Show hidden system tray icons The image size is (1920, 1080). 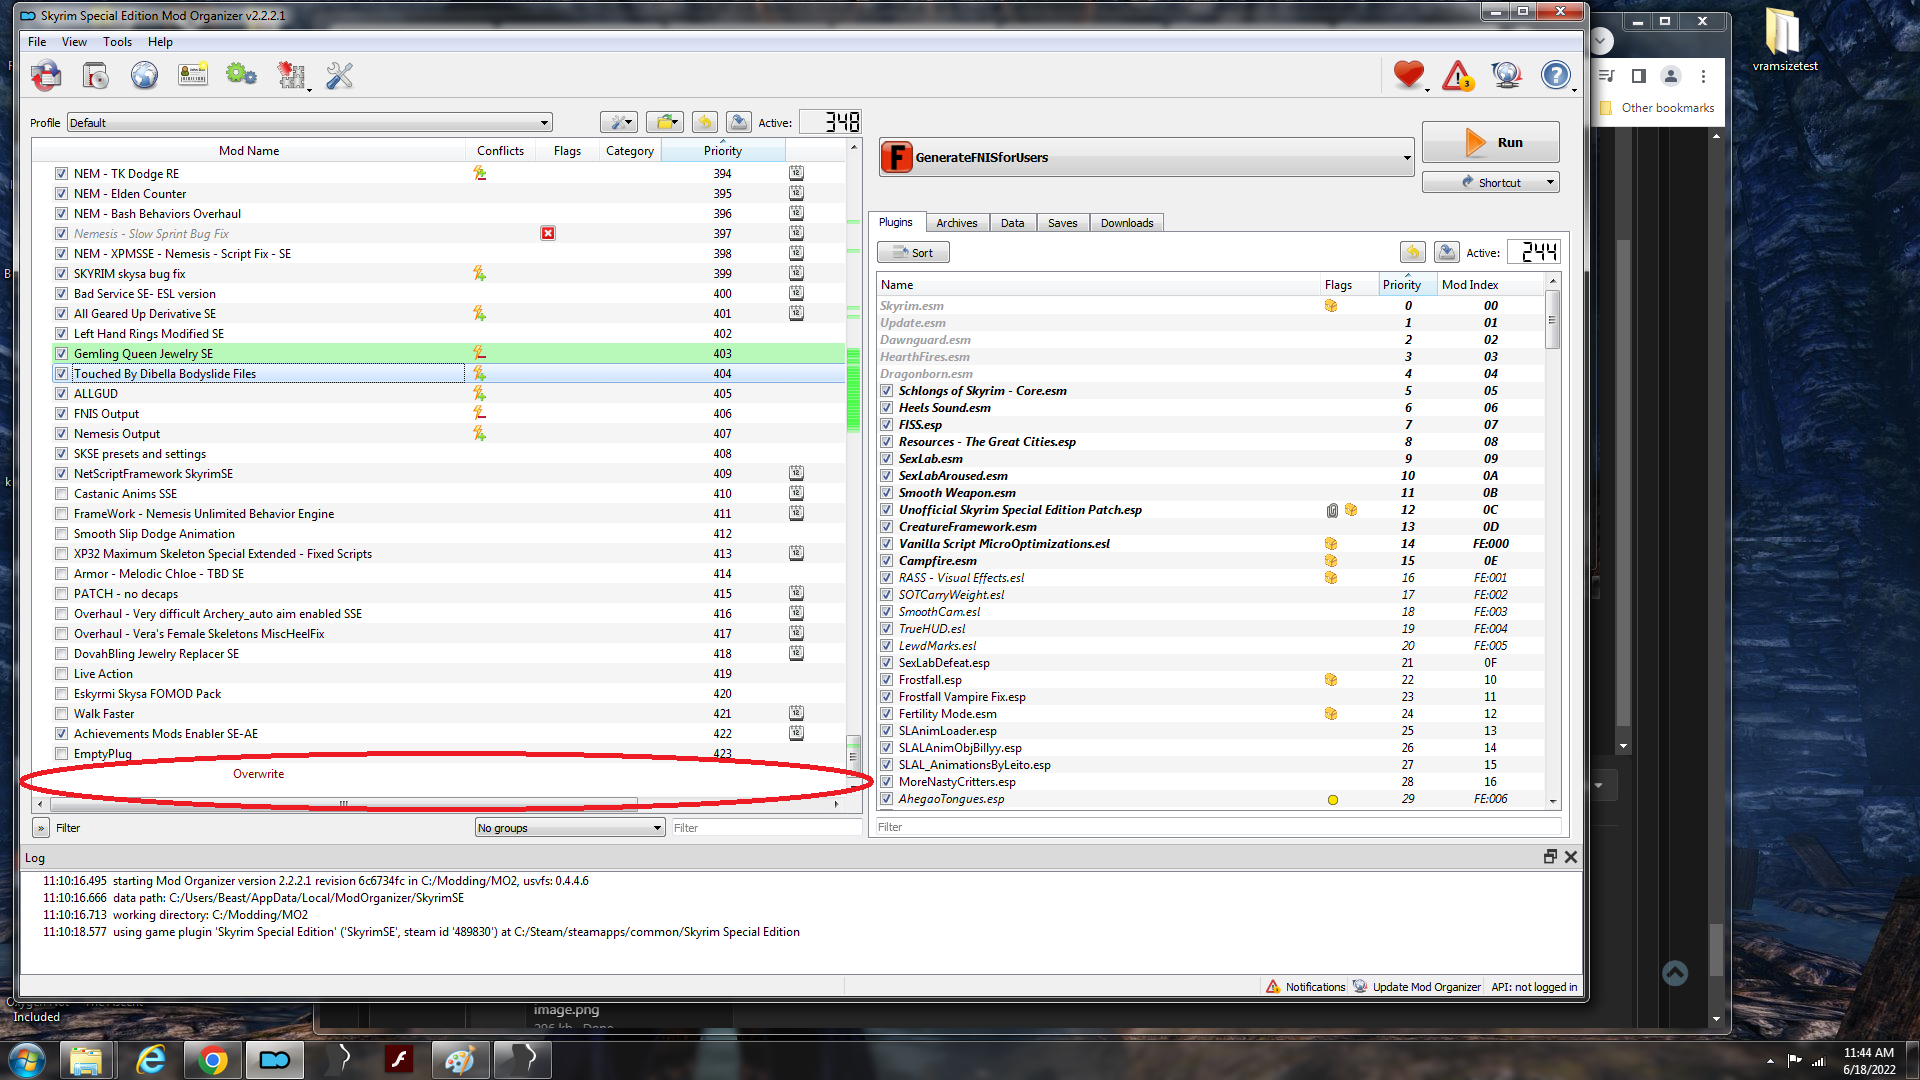pos(1770,1061)
